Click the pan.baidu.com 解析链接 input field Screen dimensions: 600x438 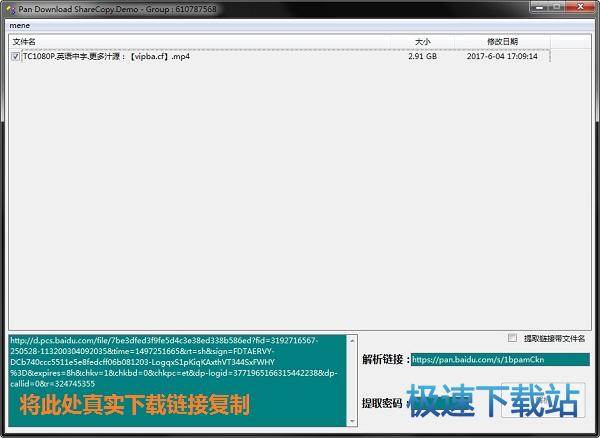point(500,360)
